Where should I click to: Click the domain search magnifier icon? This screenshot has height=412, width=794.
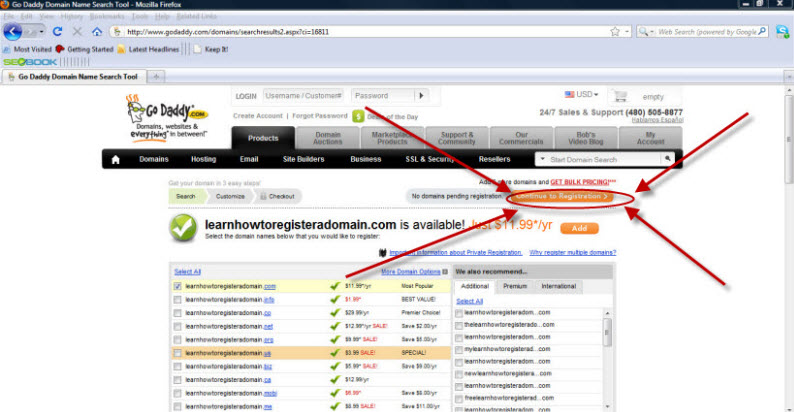click(x=668, y=159)
